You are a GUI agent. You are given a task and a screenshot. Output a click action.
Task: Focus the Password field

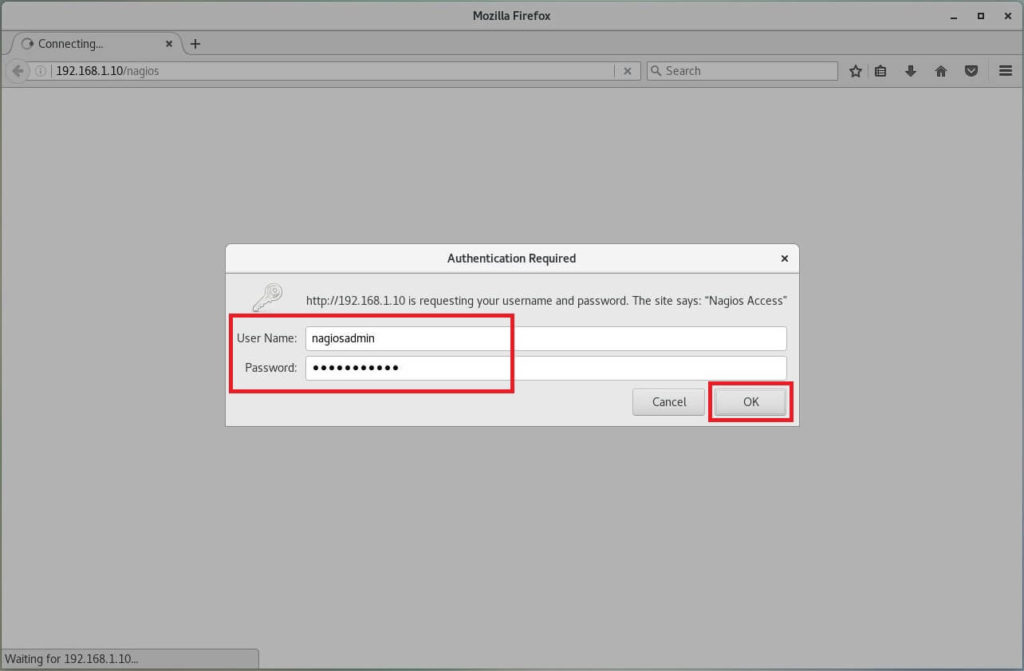pos(545,368)
